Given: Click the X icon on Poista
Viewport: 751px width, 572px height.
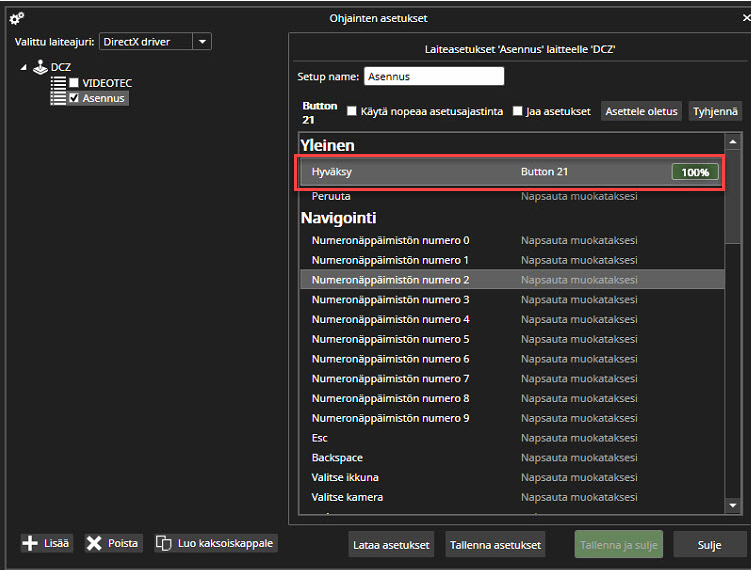Looking at the screenshot, I should tap(94, 543).
